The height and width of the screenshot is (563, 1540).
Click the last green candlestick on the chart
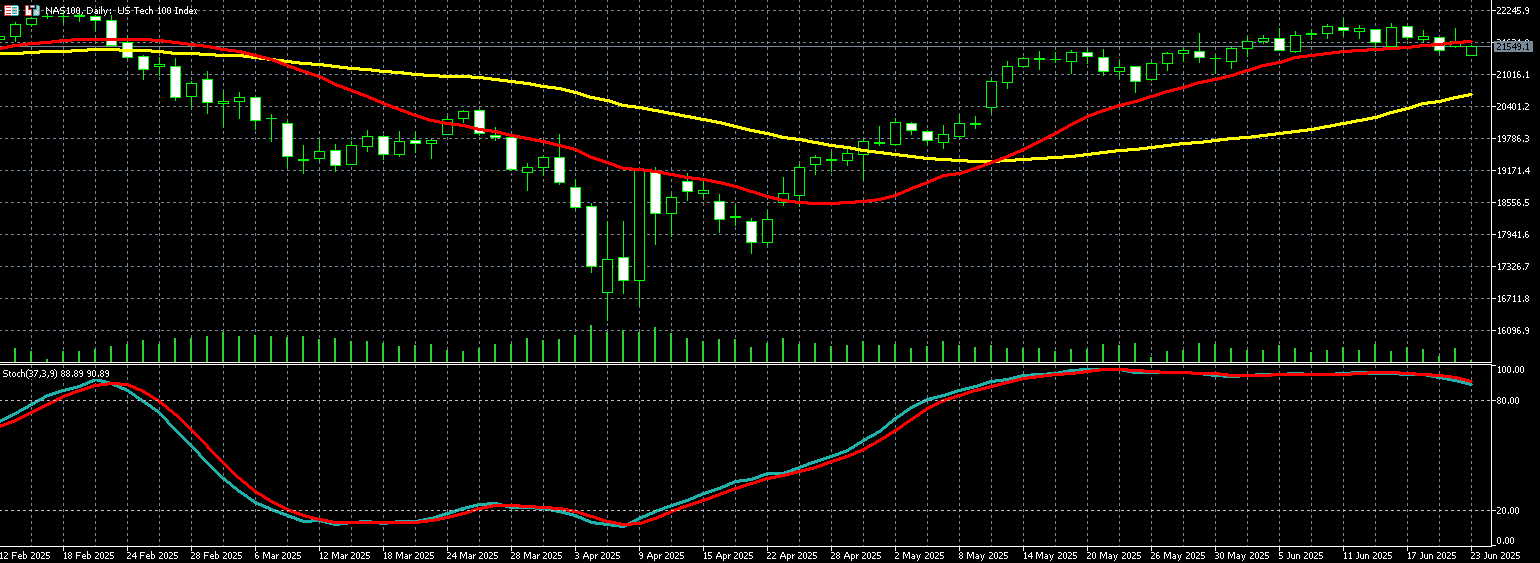click(1471, 50)
